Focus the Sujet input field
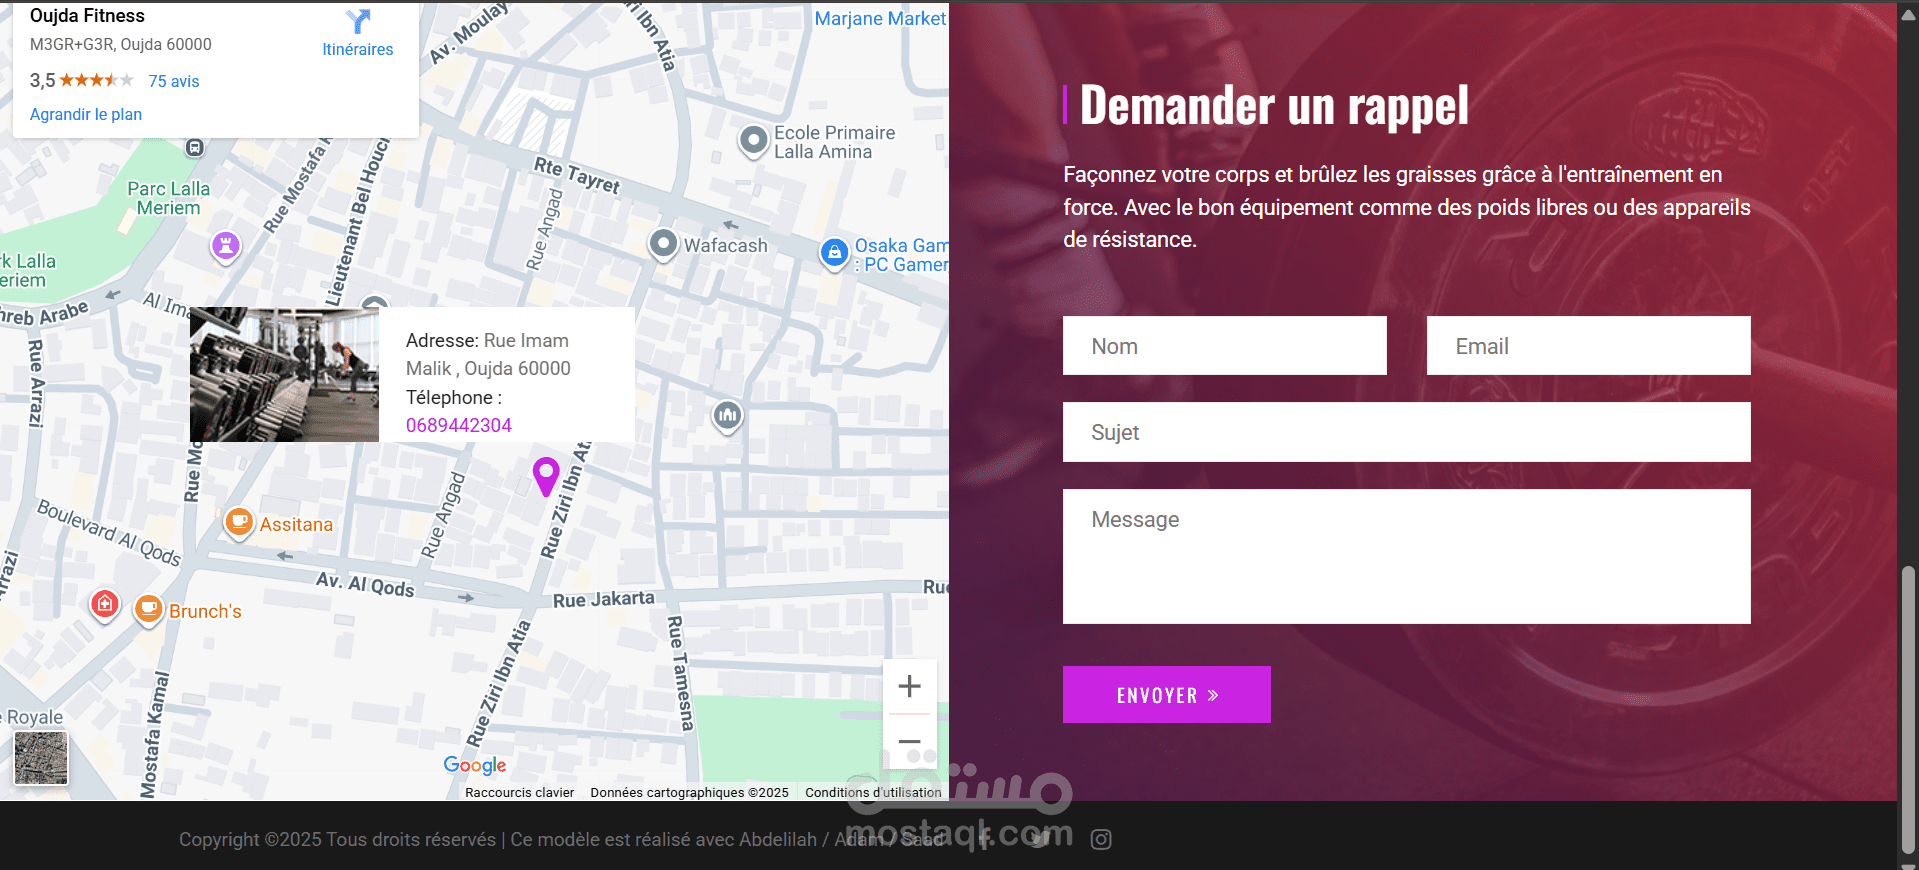 (x=1407, y=432)
